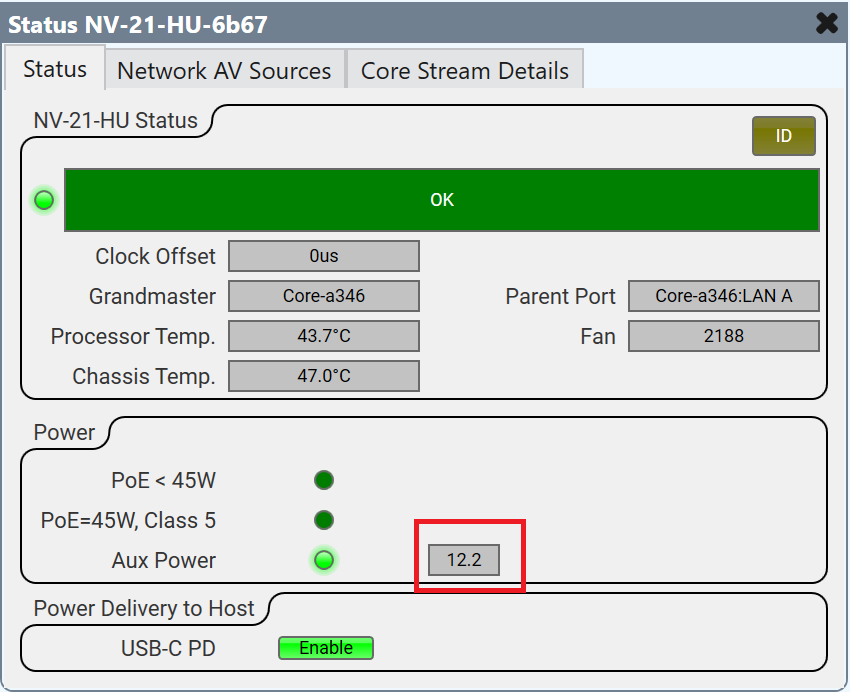Open the Core Stream Details tab
Viewport: 850px width, 692px height.
[x=464, y=71]
